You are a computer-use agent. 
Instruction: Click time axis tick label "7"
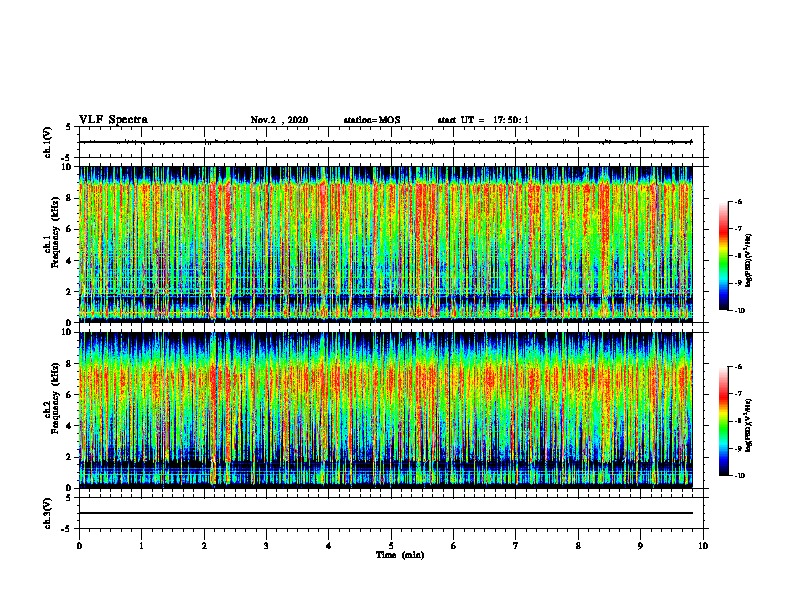click(516, 546)
